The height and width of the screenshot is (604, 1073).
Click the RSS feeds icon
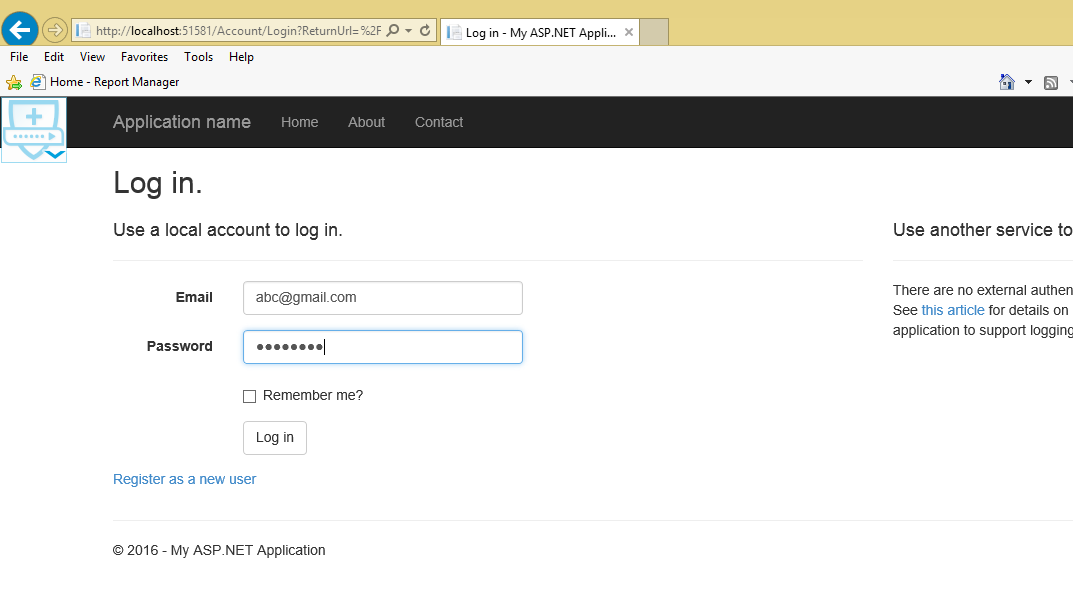pos(1051,83)
